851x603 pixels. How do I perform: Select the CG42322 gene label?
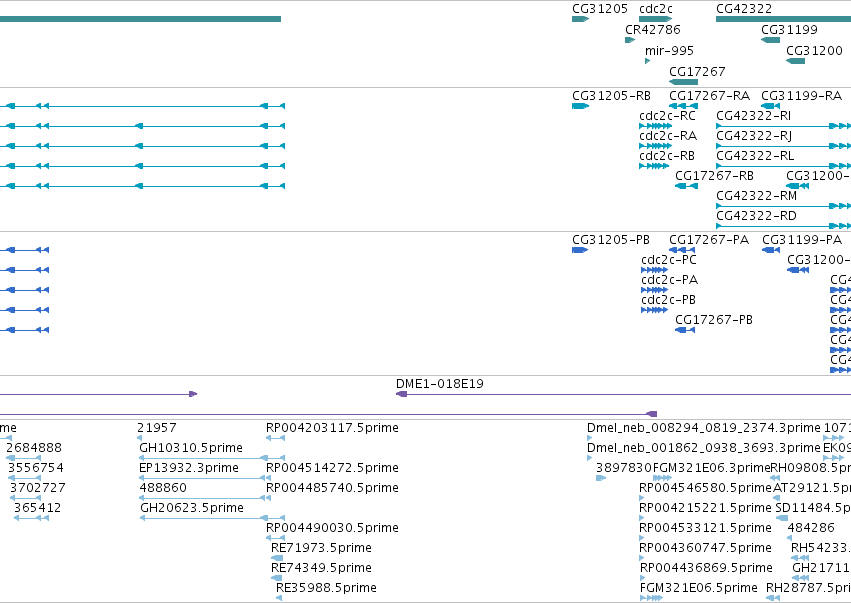(744, 9)
